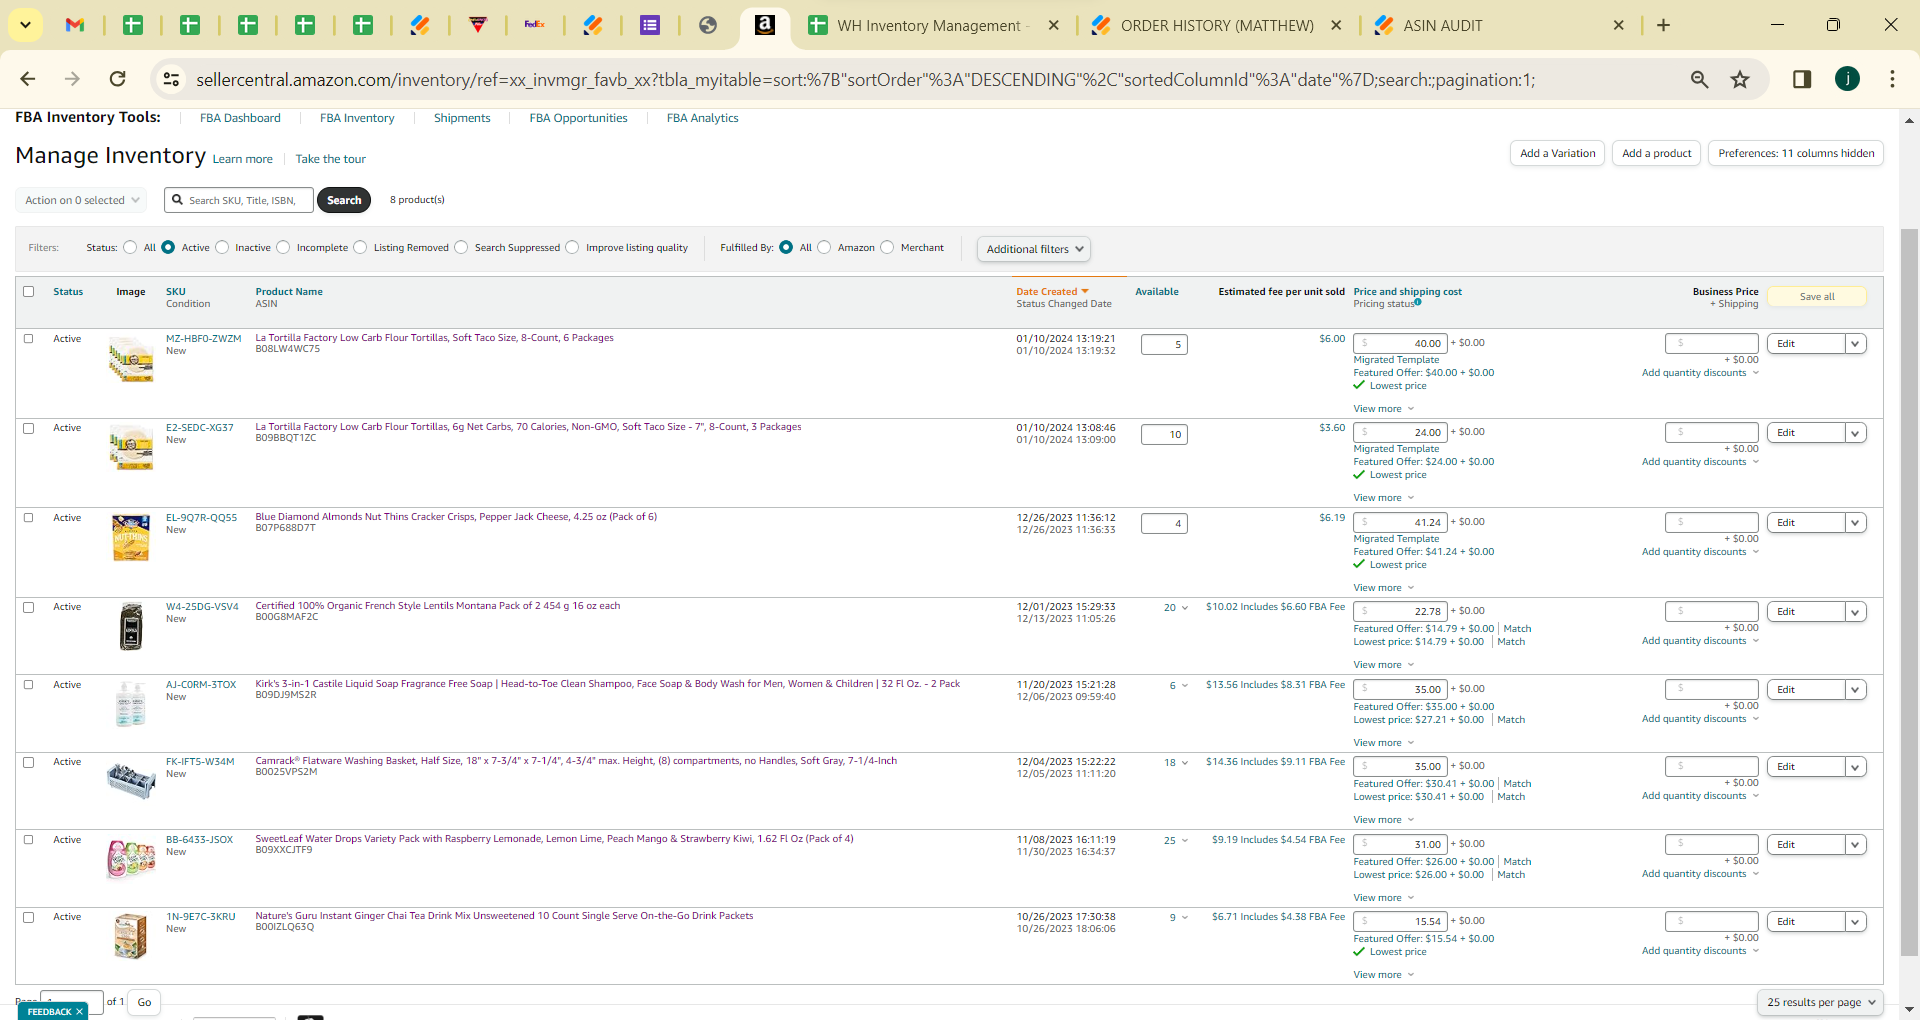Expand the Additional filters dropdown
This screenshot has height=1020, width=1920.
click(1033, 249)
